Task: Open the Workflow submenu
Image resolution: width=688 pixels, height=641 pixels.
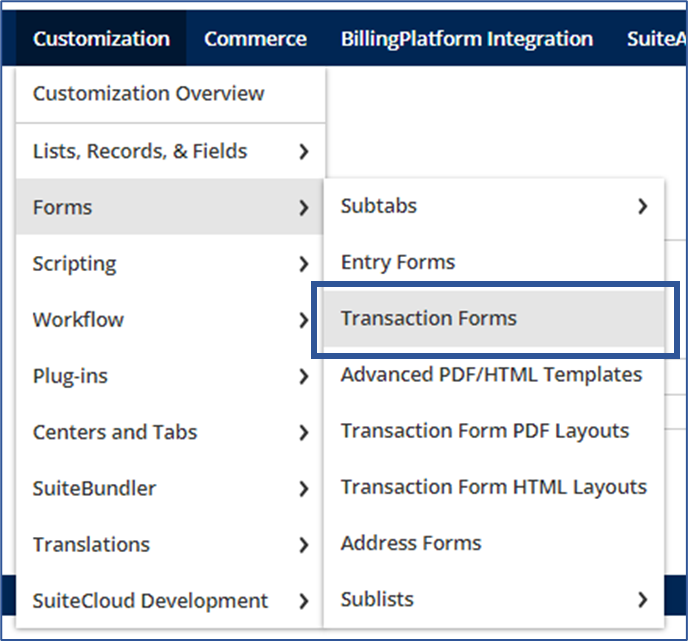Action: [170, 319]
